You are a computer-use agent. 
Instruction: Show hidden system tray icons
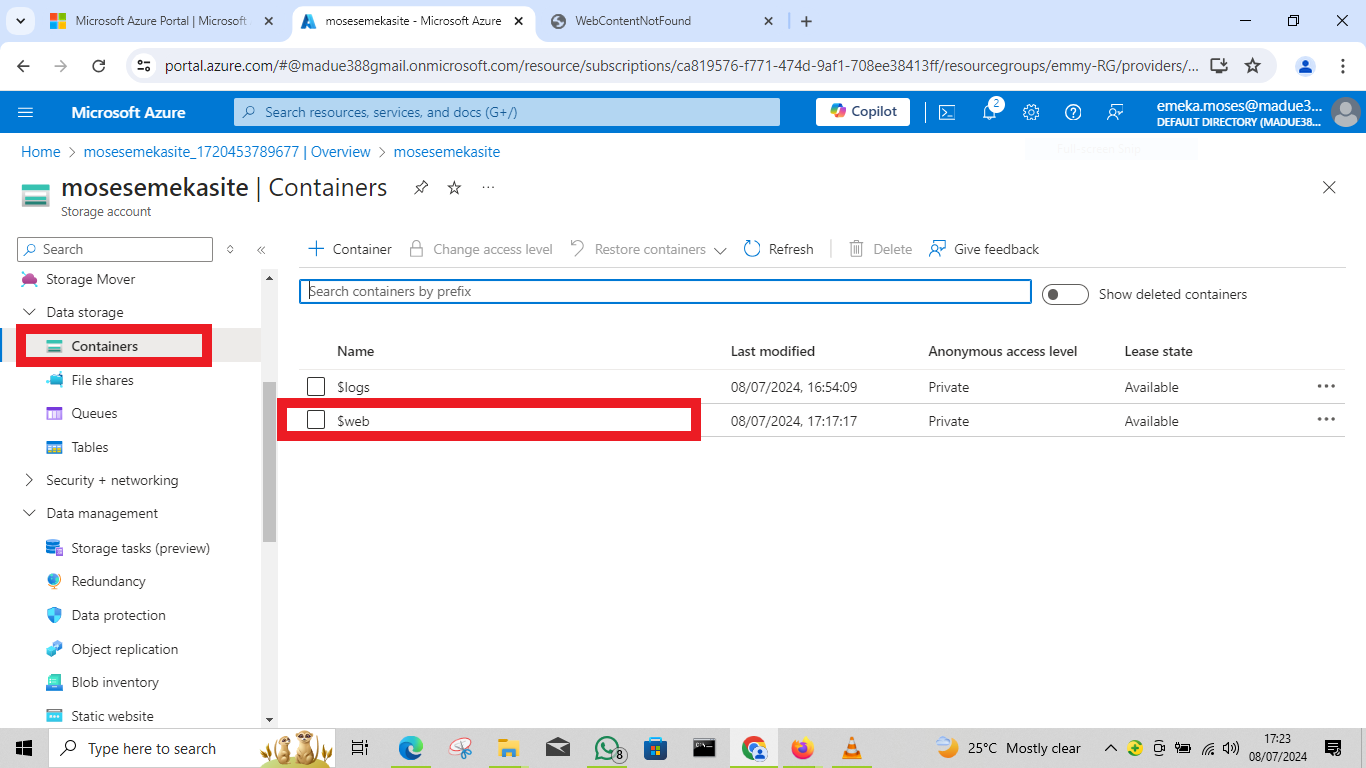(1110, 748)
